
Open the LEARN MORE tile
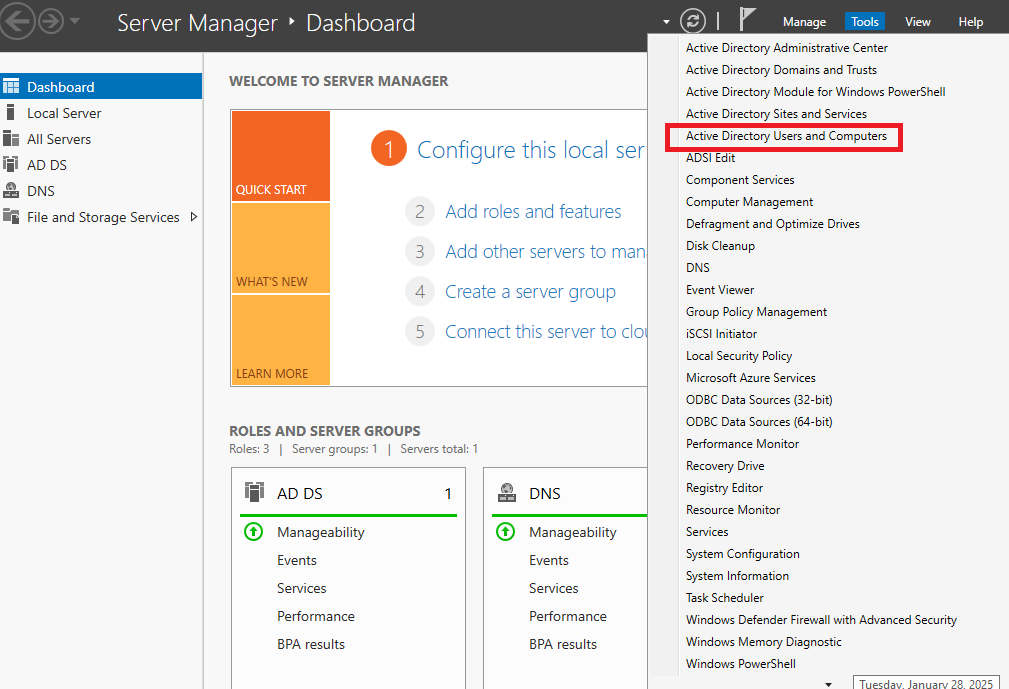(280, 340)
